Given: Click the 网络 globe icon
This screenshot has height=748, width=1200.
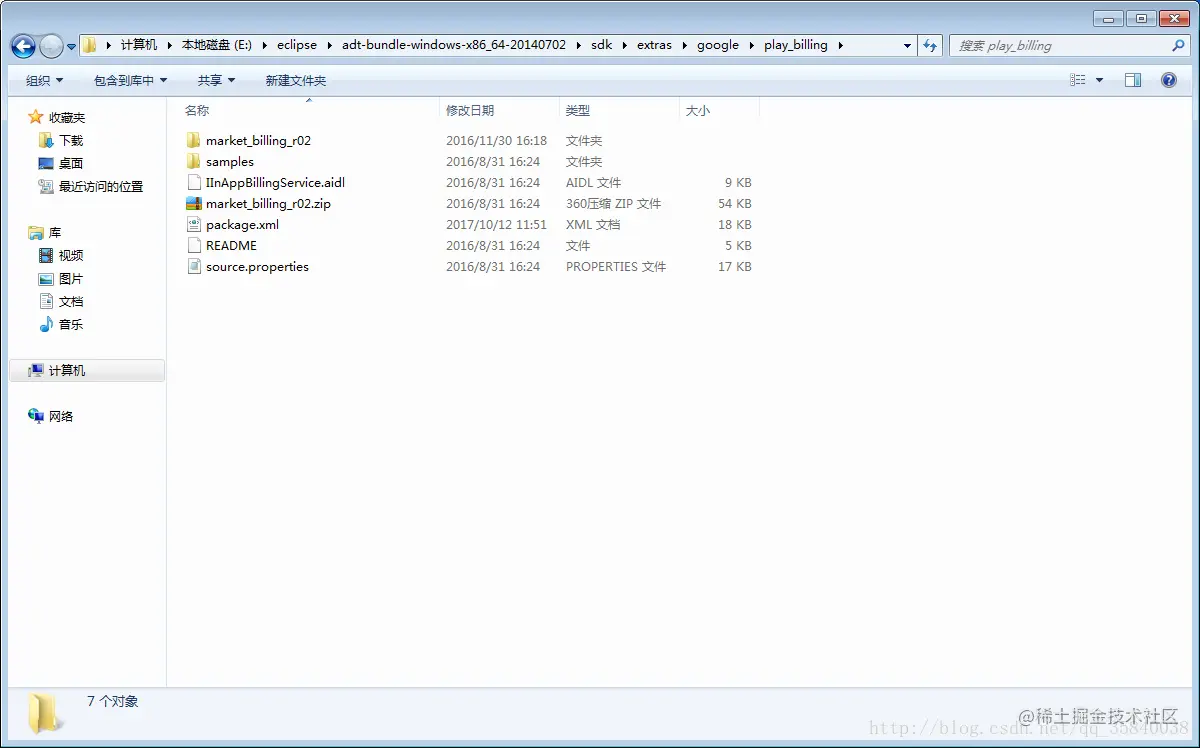Looking at the screenshot, I should click(36, 416).
